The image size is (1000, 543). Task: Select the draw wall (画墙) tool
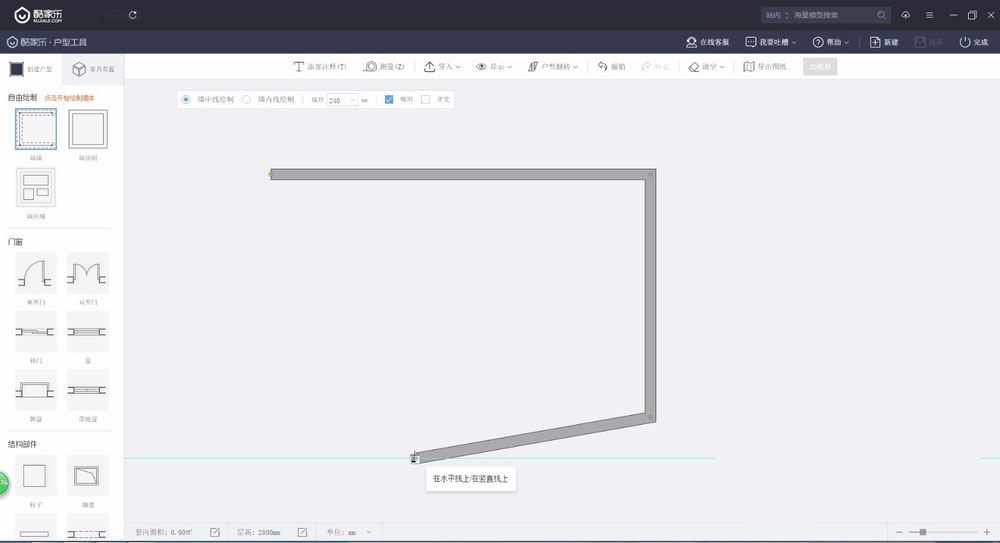click(x=35, y=129)
